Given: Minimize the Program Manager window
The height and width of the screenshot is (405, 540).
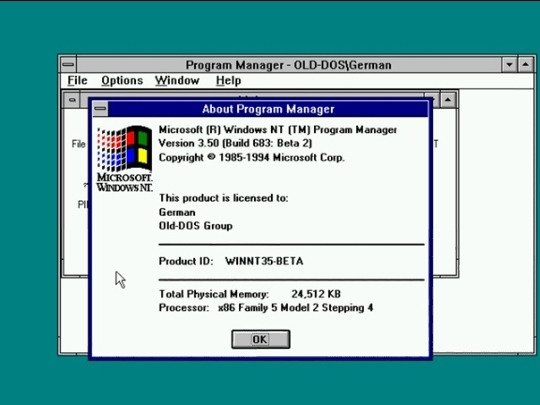Looking at the screenshot, I should tap(509, 64).
